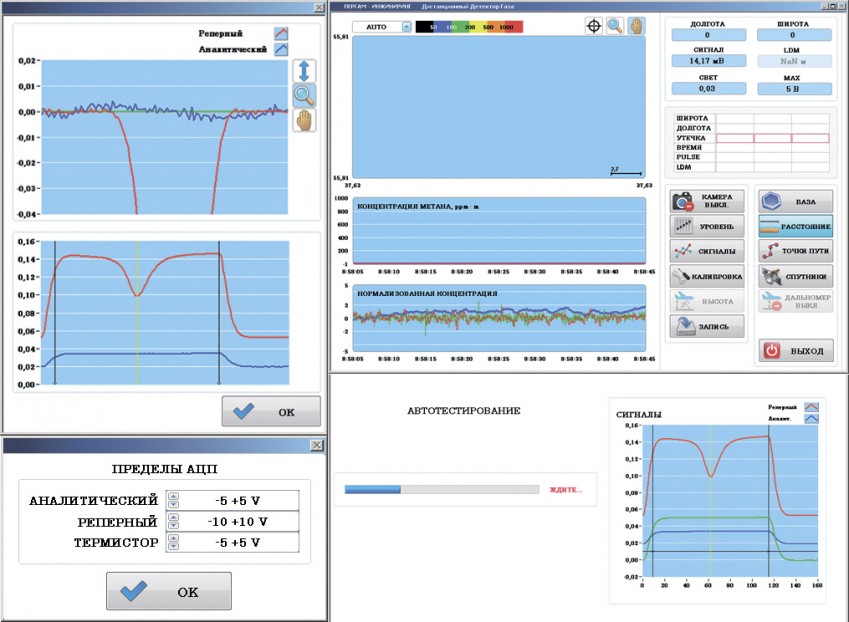Image resolution: width=849 pixels, height=622 pixels.
Task: Click the РЕПЕРНЫЙ range value field
Action: pos(239,521)
